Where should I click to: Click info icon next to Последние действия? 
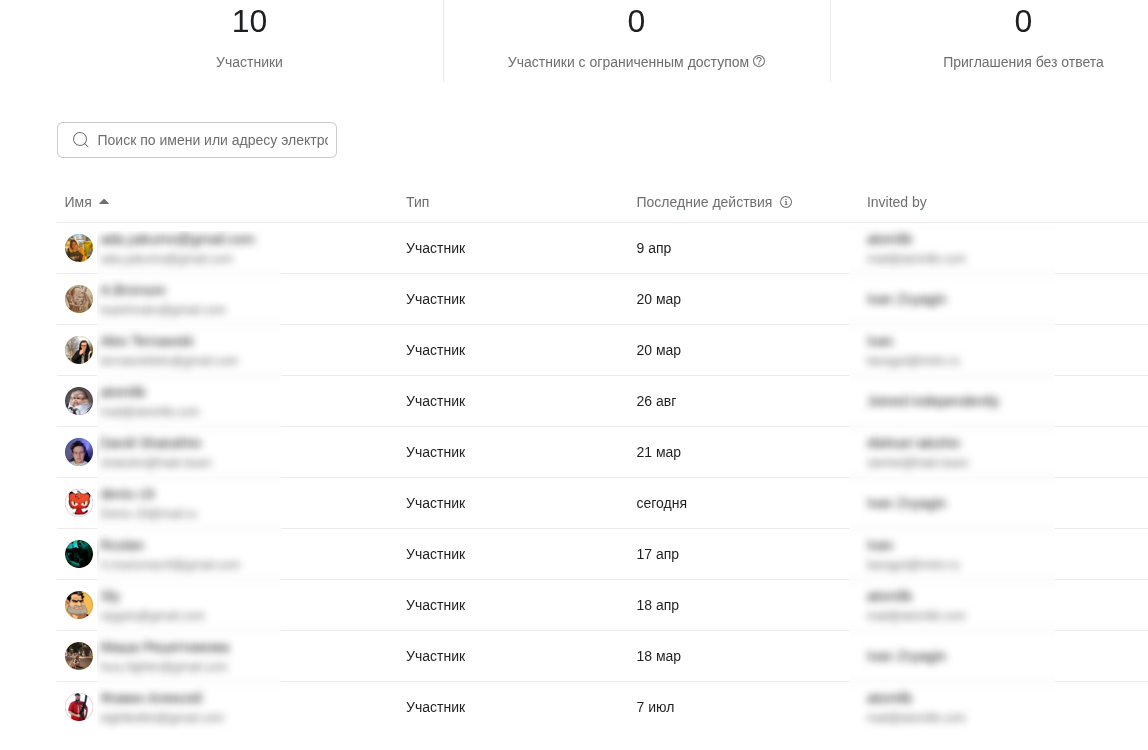(x=786, y=202)
